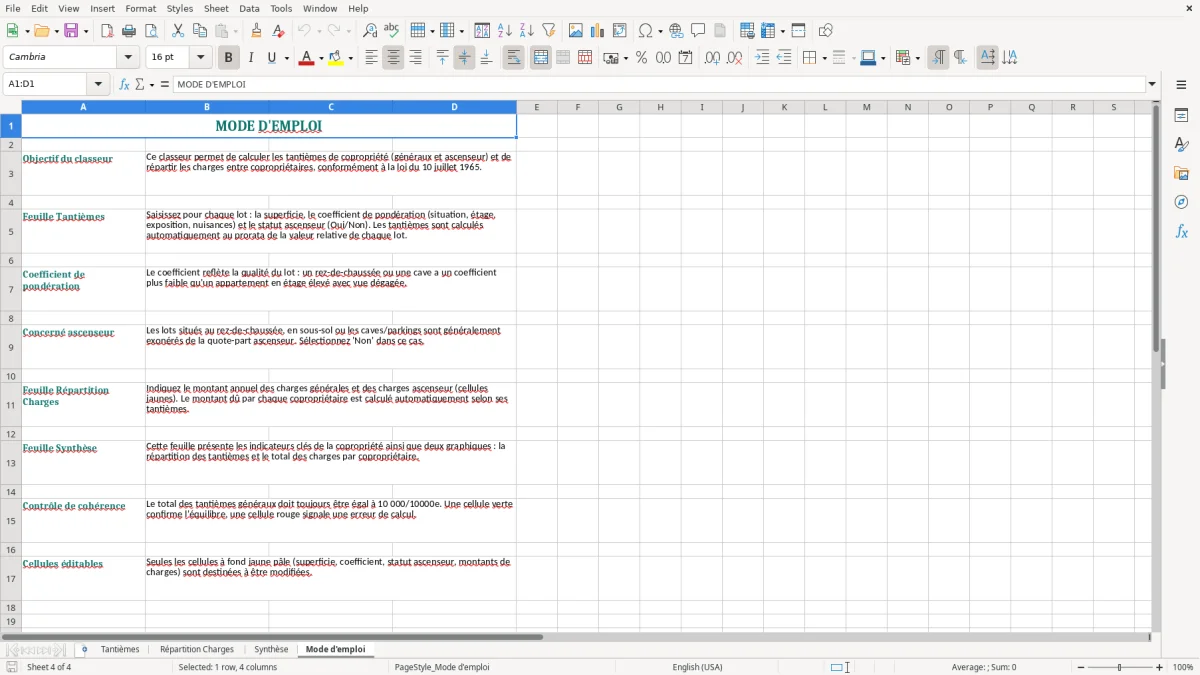The width and height of the screenshot is (1200, 675).
Task: Insert an image
Action: (x=576, y=31)
